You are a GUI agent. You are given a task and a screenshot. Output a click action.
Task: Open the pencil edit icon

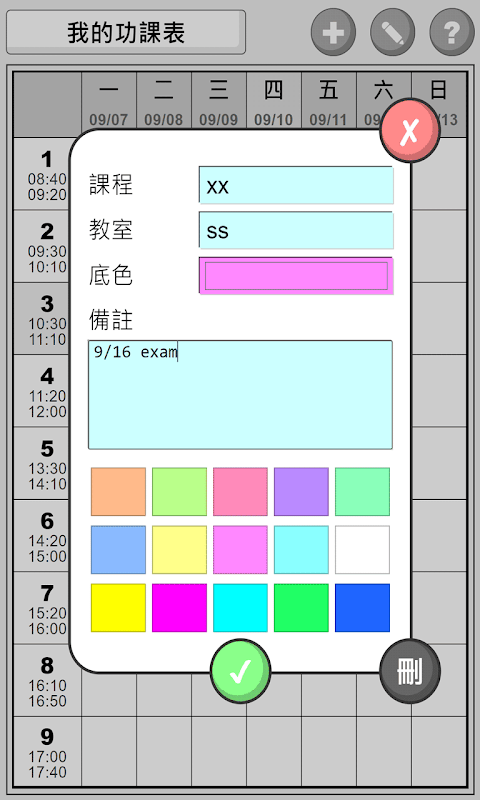[x=393, y=32]
